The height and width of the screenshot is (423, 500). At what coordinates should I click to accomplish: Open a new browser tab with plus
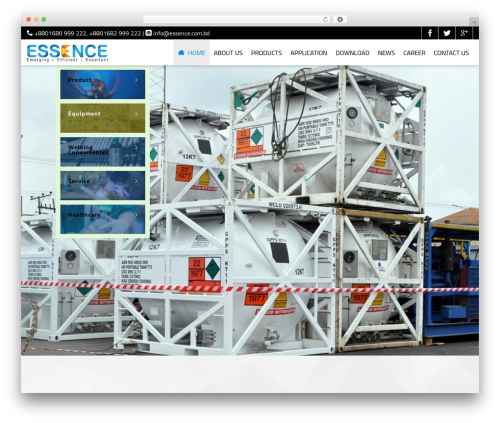[x=474, y=22]
